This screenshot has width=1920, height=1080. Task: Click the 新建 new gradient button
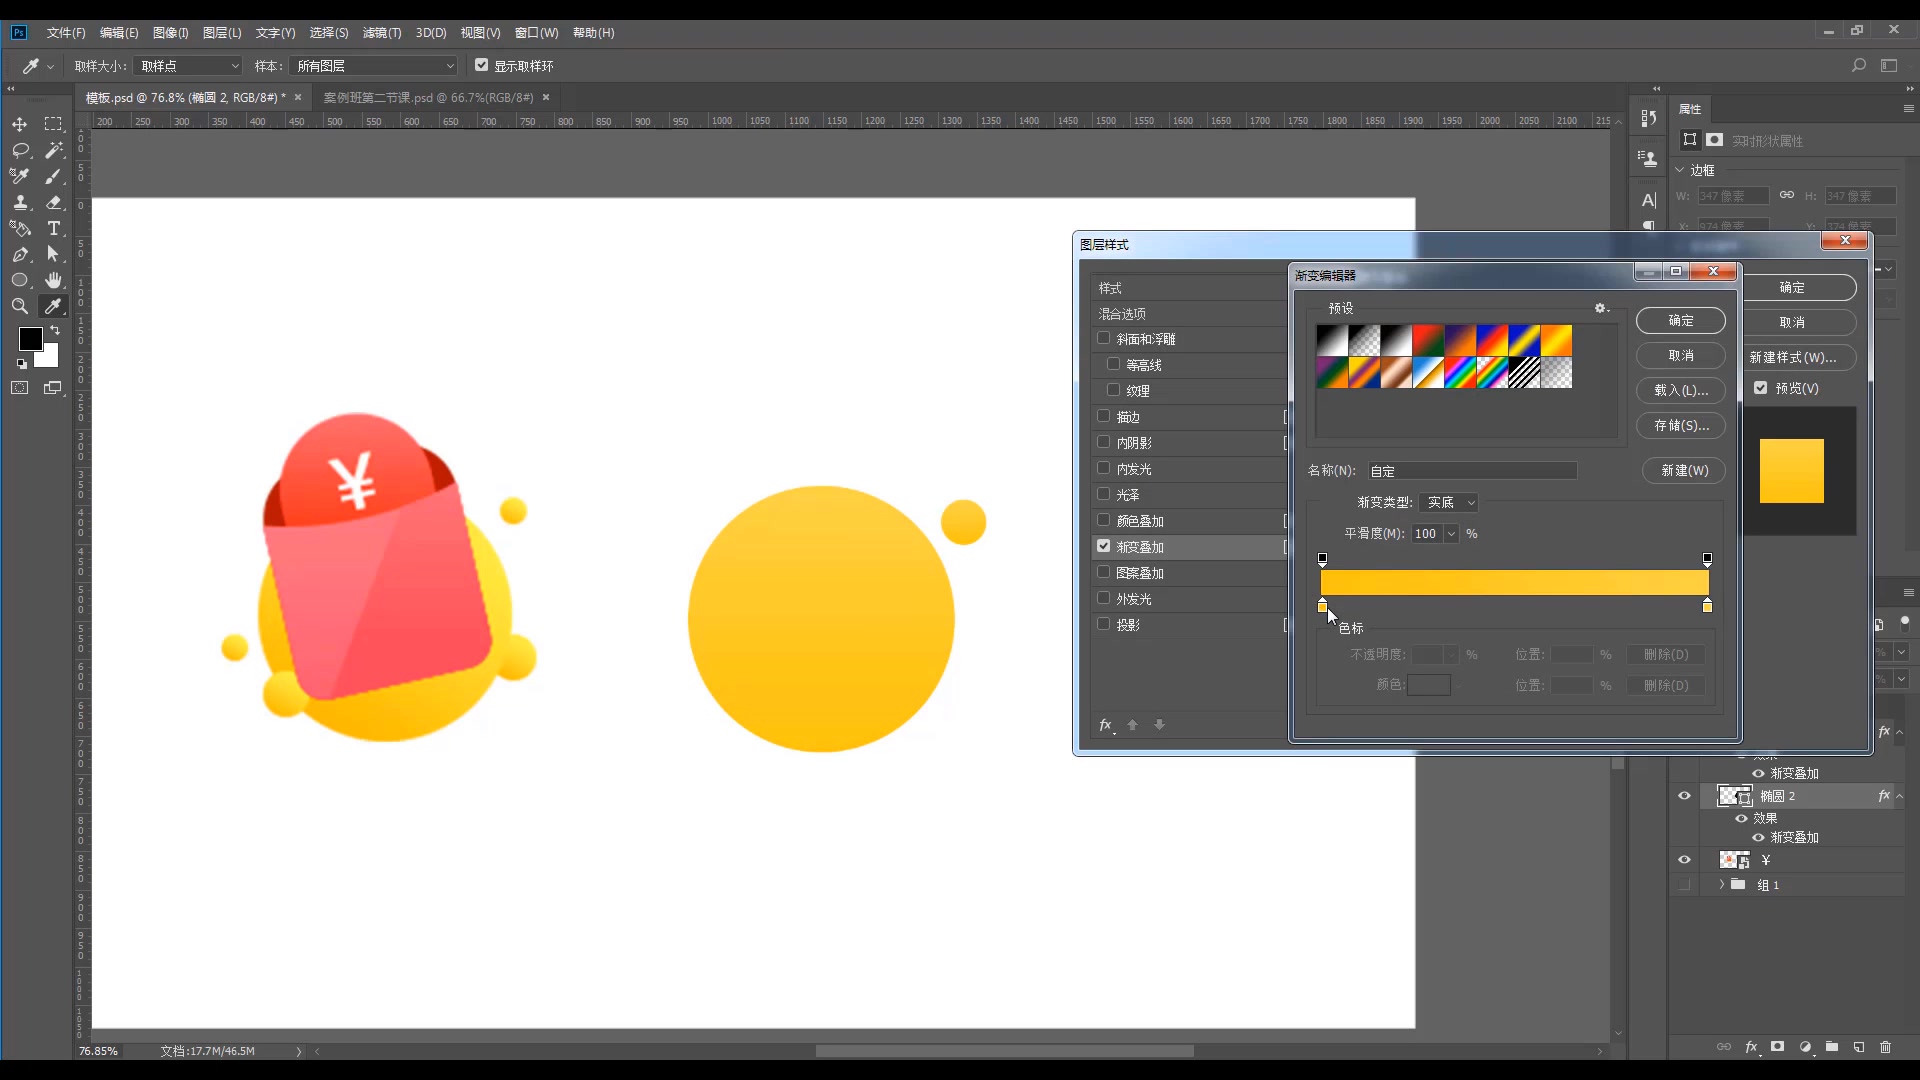click(1684, 470)
